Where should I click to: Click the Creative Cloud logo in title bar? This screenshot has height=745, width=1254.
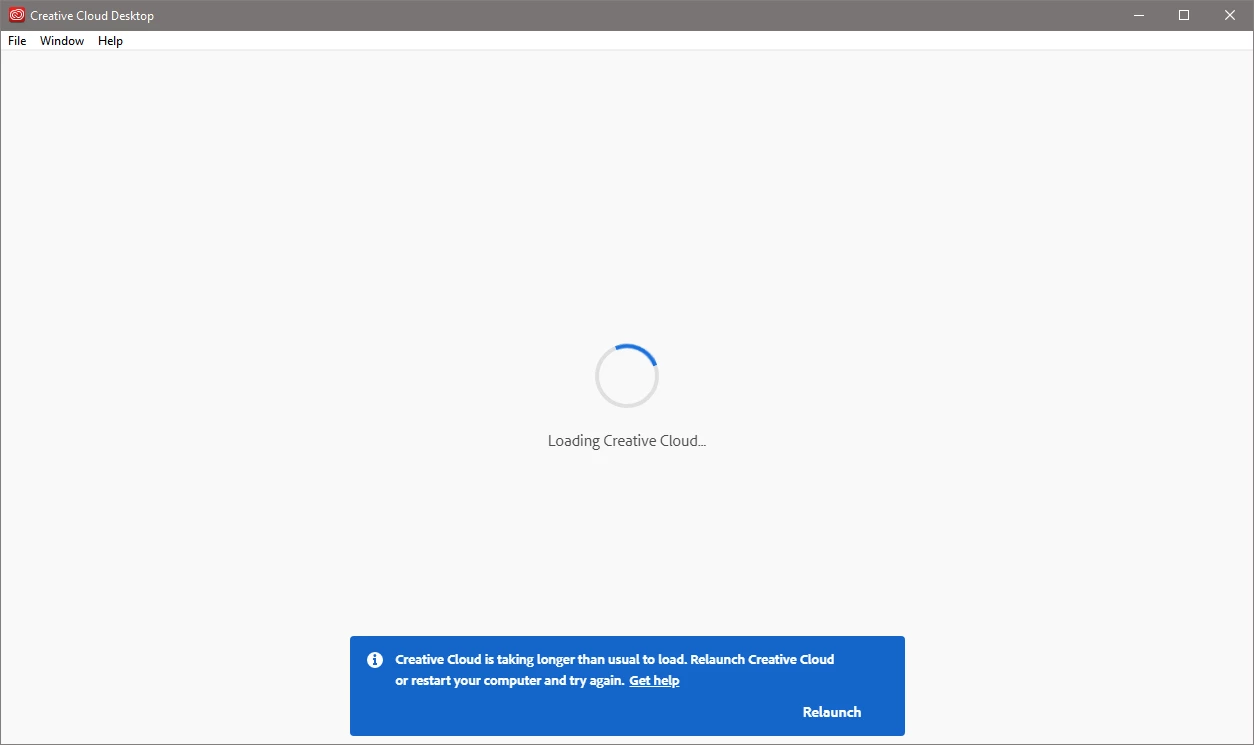[x=16, y=15]
